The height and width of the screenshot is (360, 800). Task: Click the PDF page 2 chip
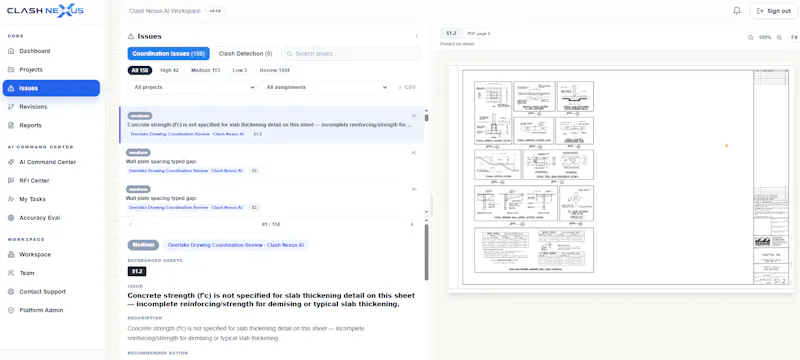479,33
